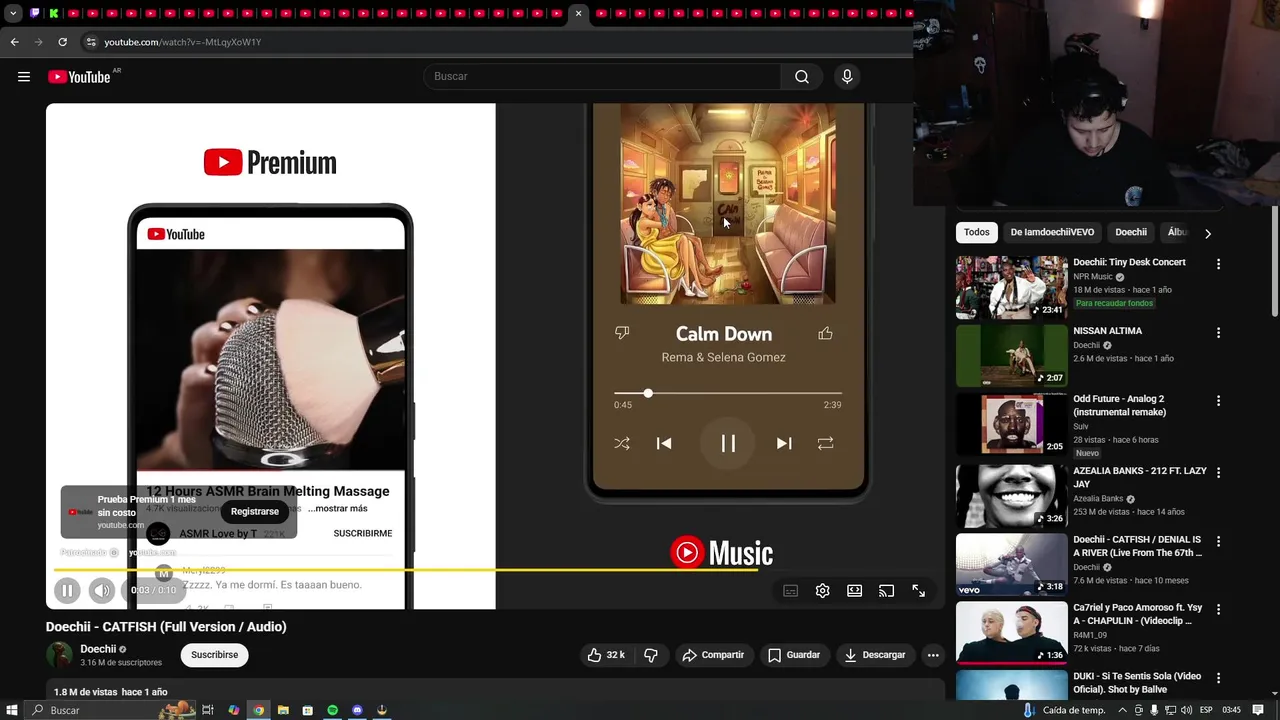Open options menu for AZEALIA BANKS 212
Viewport: 1280px width, 720px height.
pyautogui.click(x=1218, y=472)
